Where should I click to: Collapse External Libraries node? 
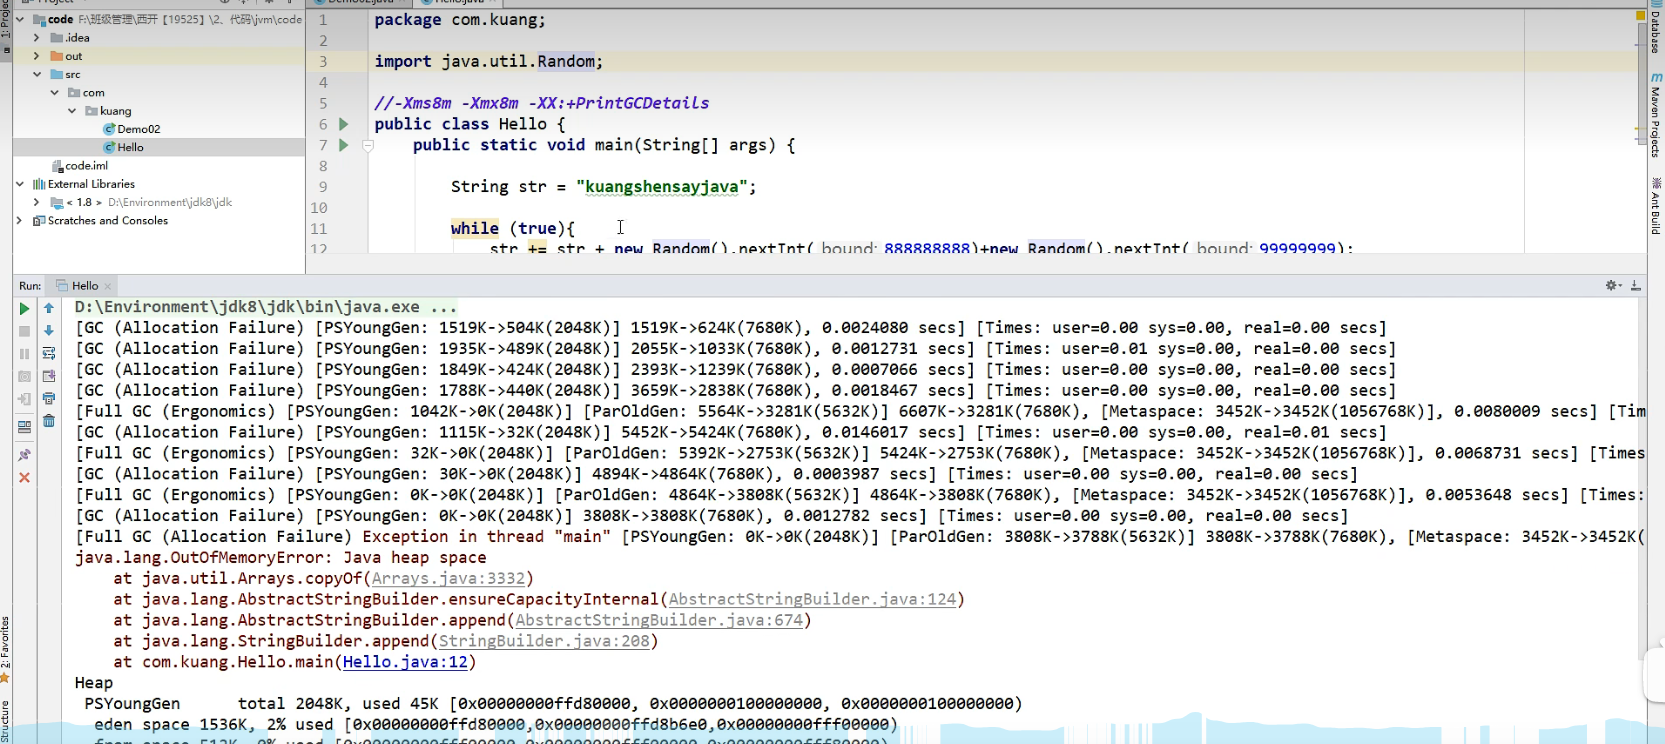coord(20,184)
